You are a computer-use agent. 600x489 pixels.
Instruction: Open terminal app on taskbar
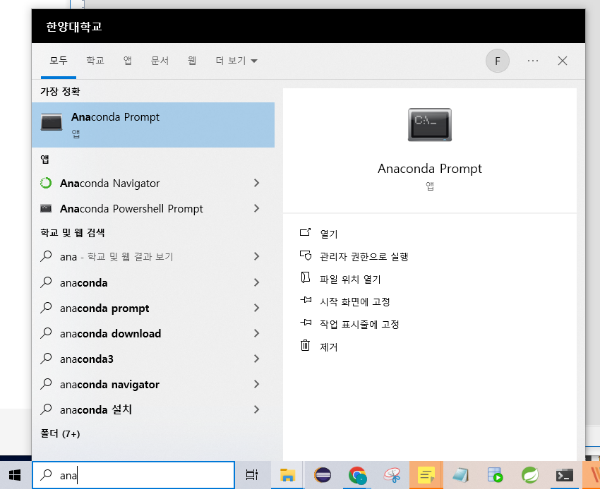click(564, 475)
